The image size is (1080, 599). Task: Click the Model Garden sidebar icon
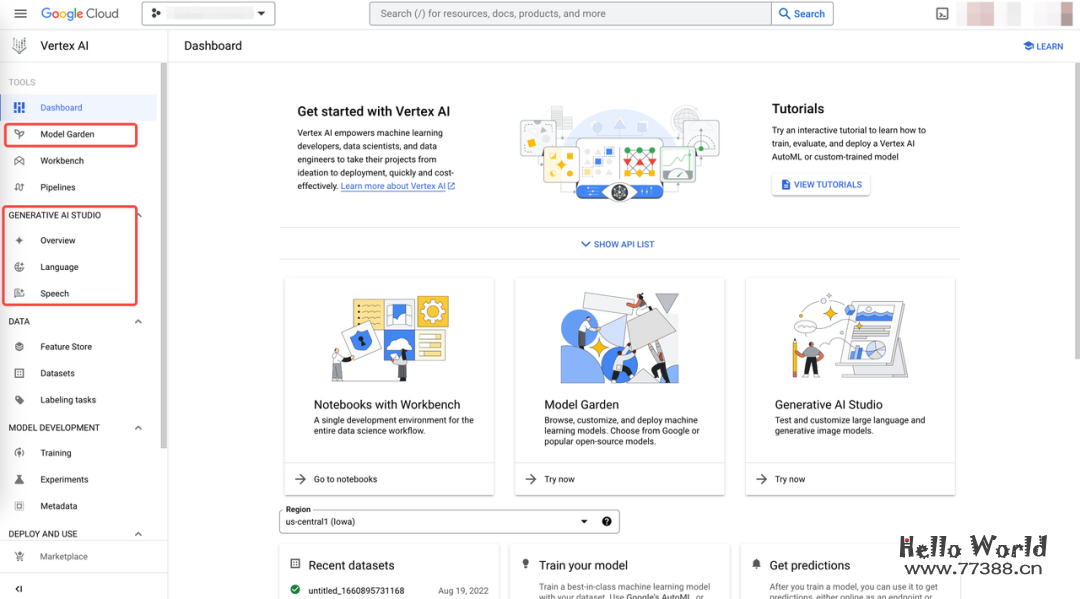19,134
